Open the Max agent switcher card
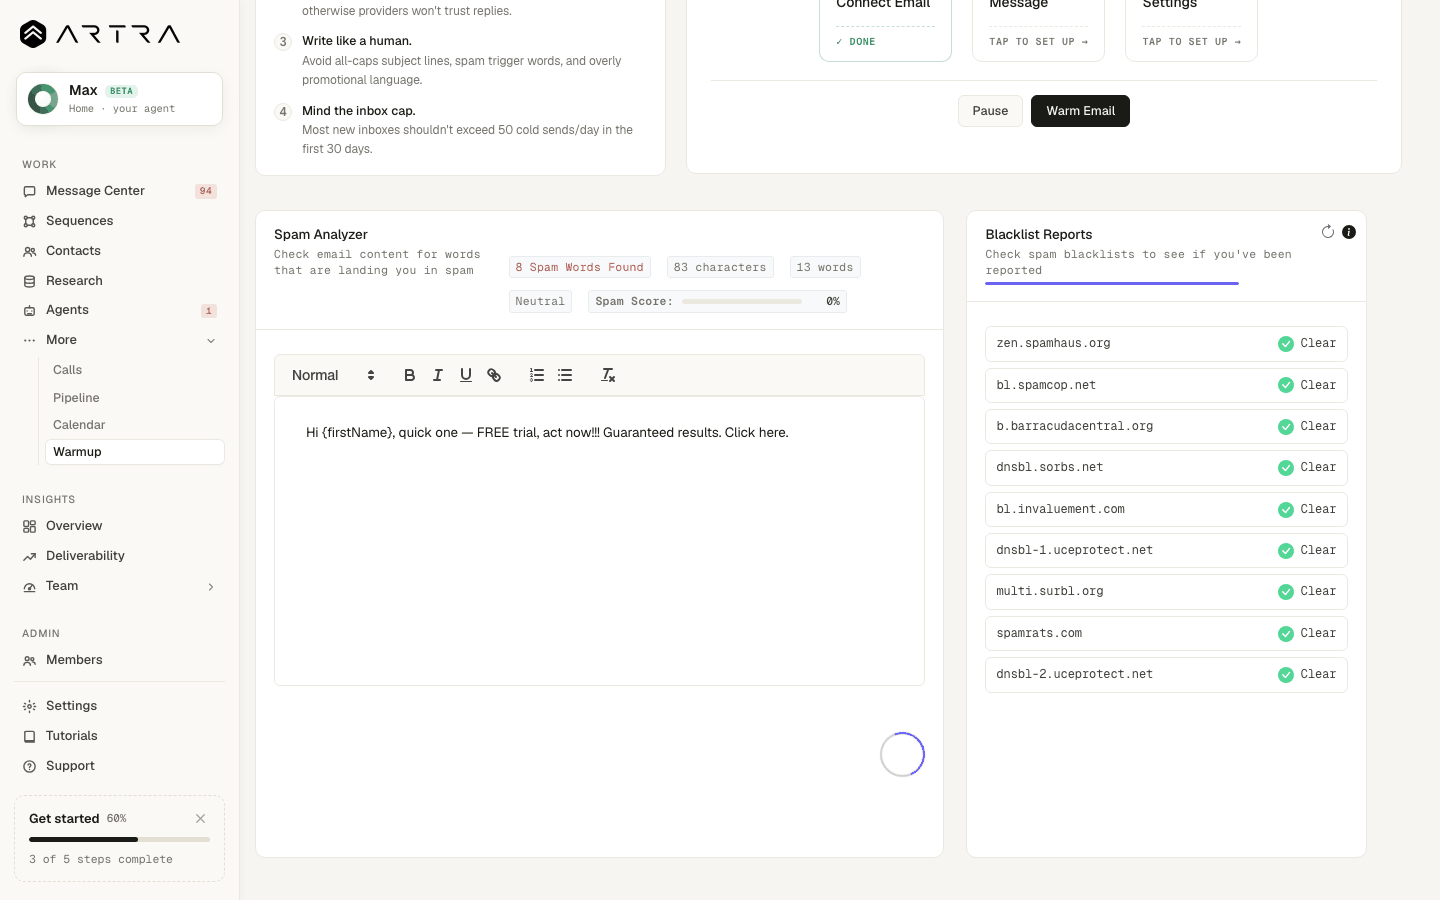 tap(119, 99)
